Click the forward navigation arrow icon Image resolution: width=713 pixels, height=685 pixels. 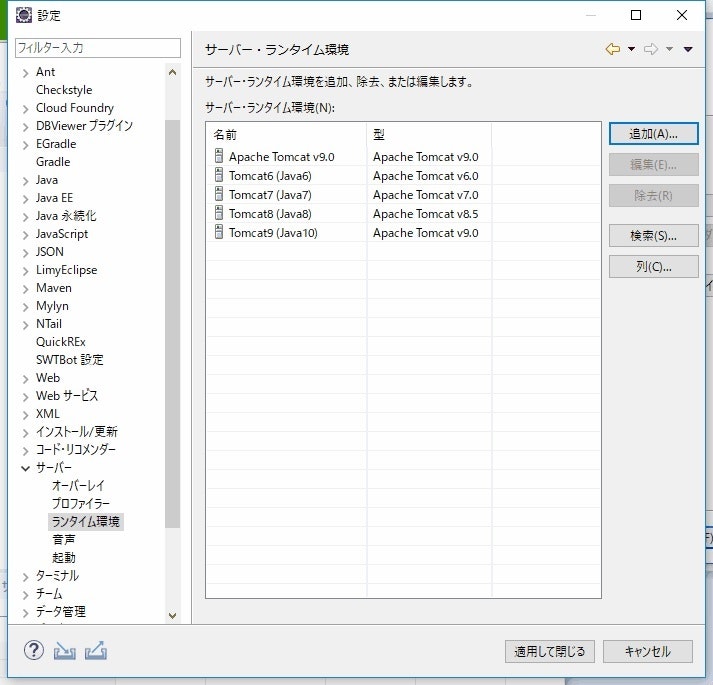[651, 49]
